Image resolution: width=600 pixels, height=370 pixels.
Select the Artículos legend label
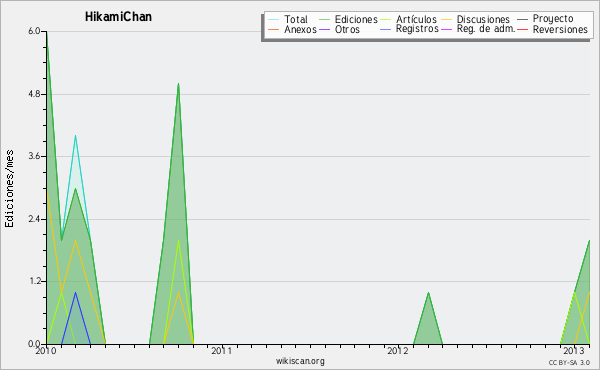click(x=416, y=19)
